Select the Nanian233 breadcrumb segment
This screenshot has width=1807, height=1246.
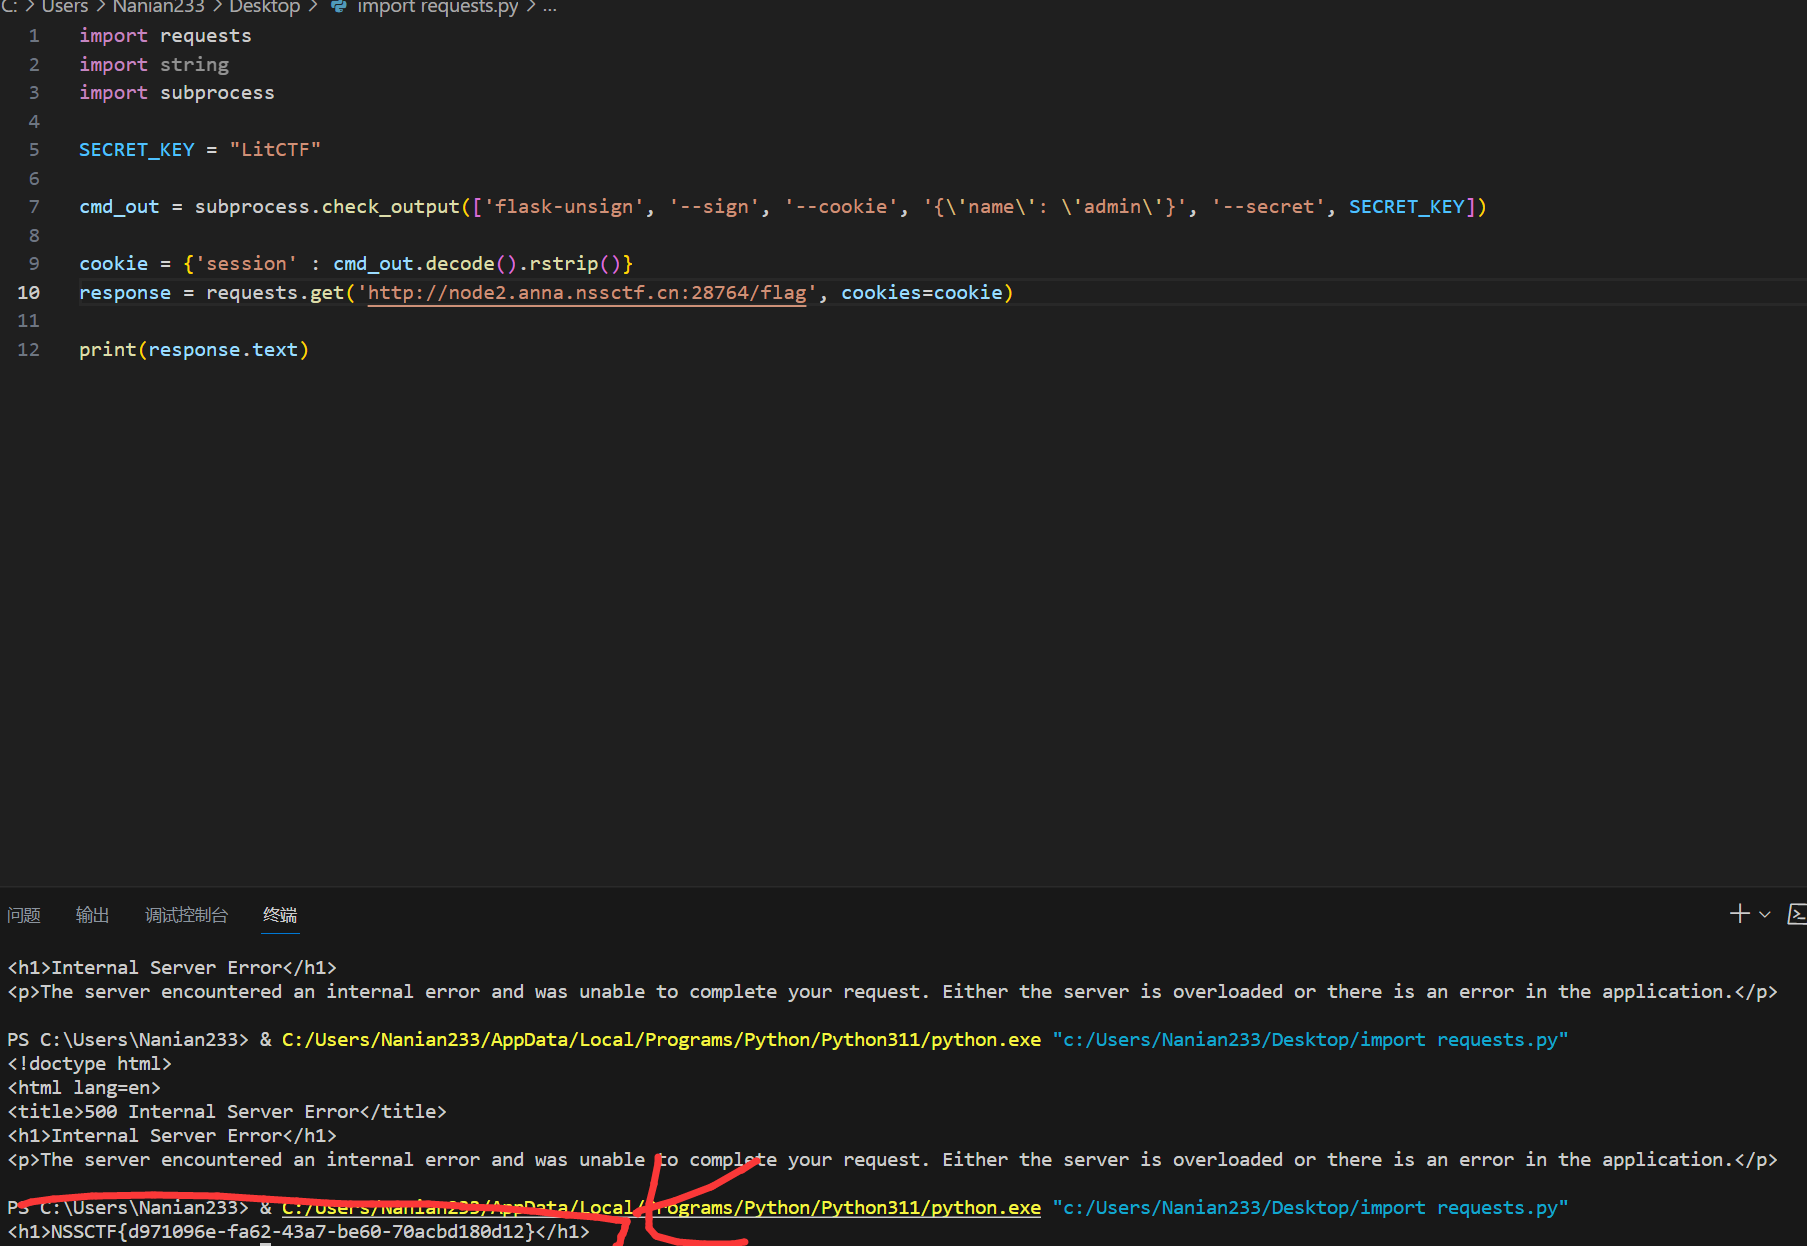(158, 7)
